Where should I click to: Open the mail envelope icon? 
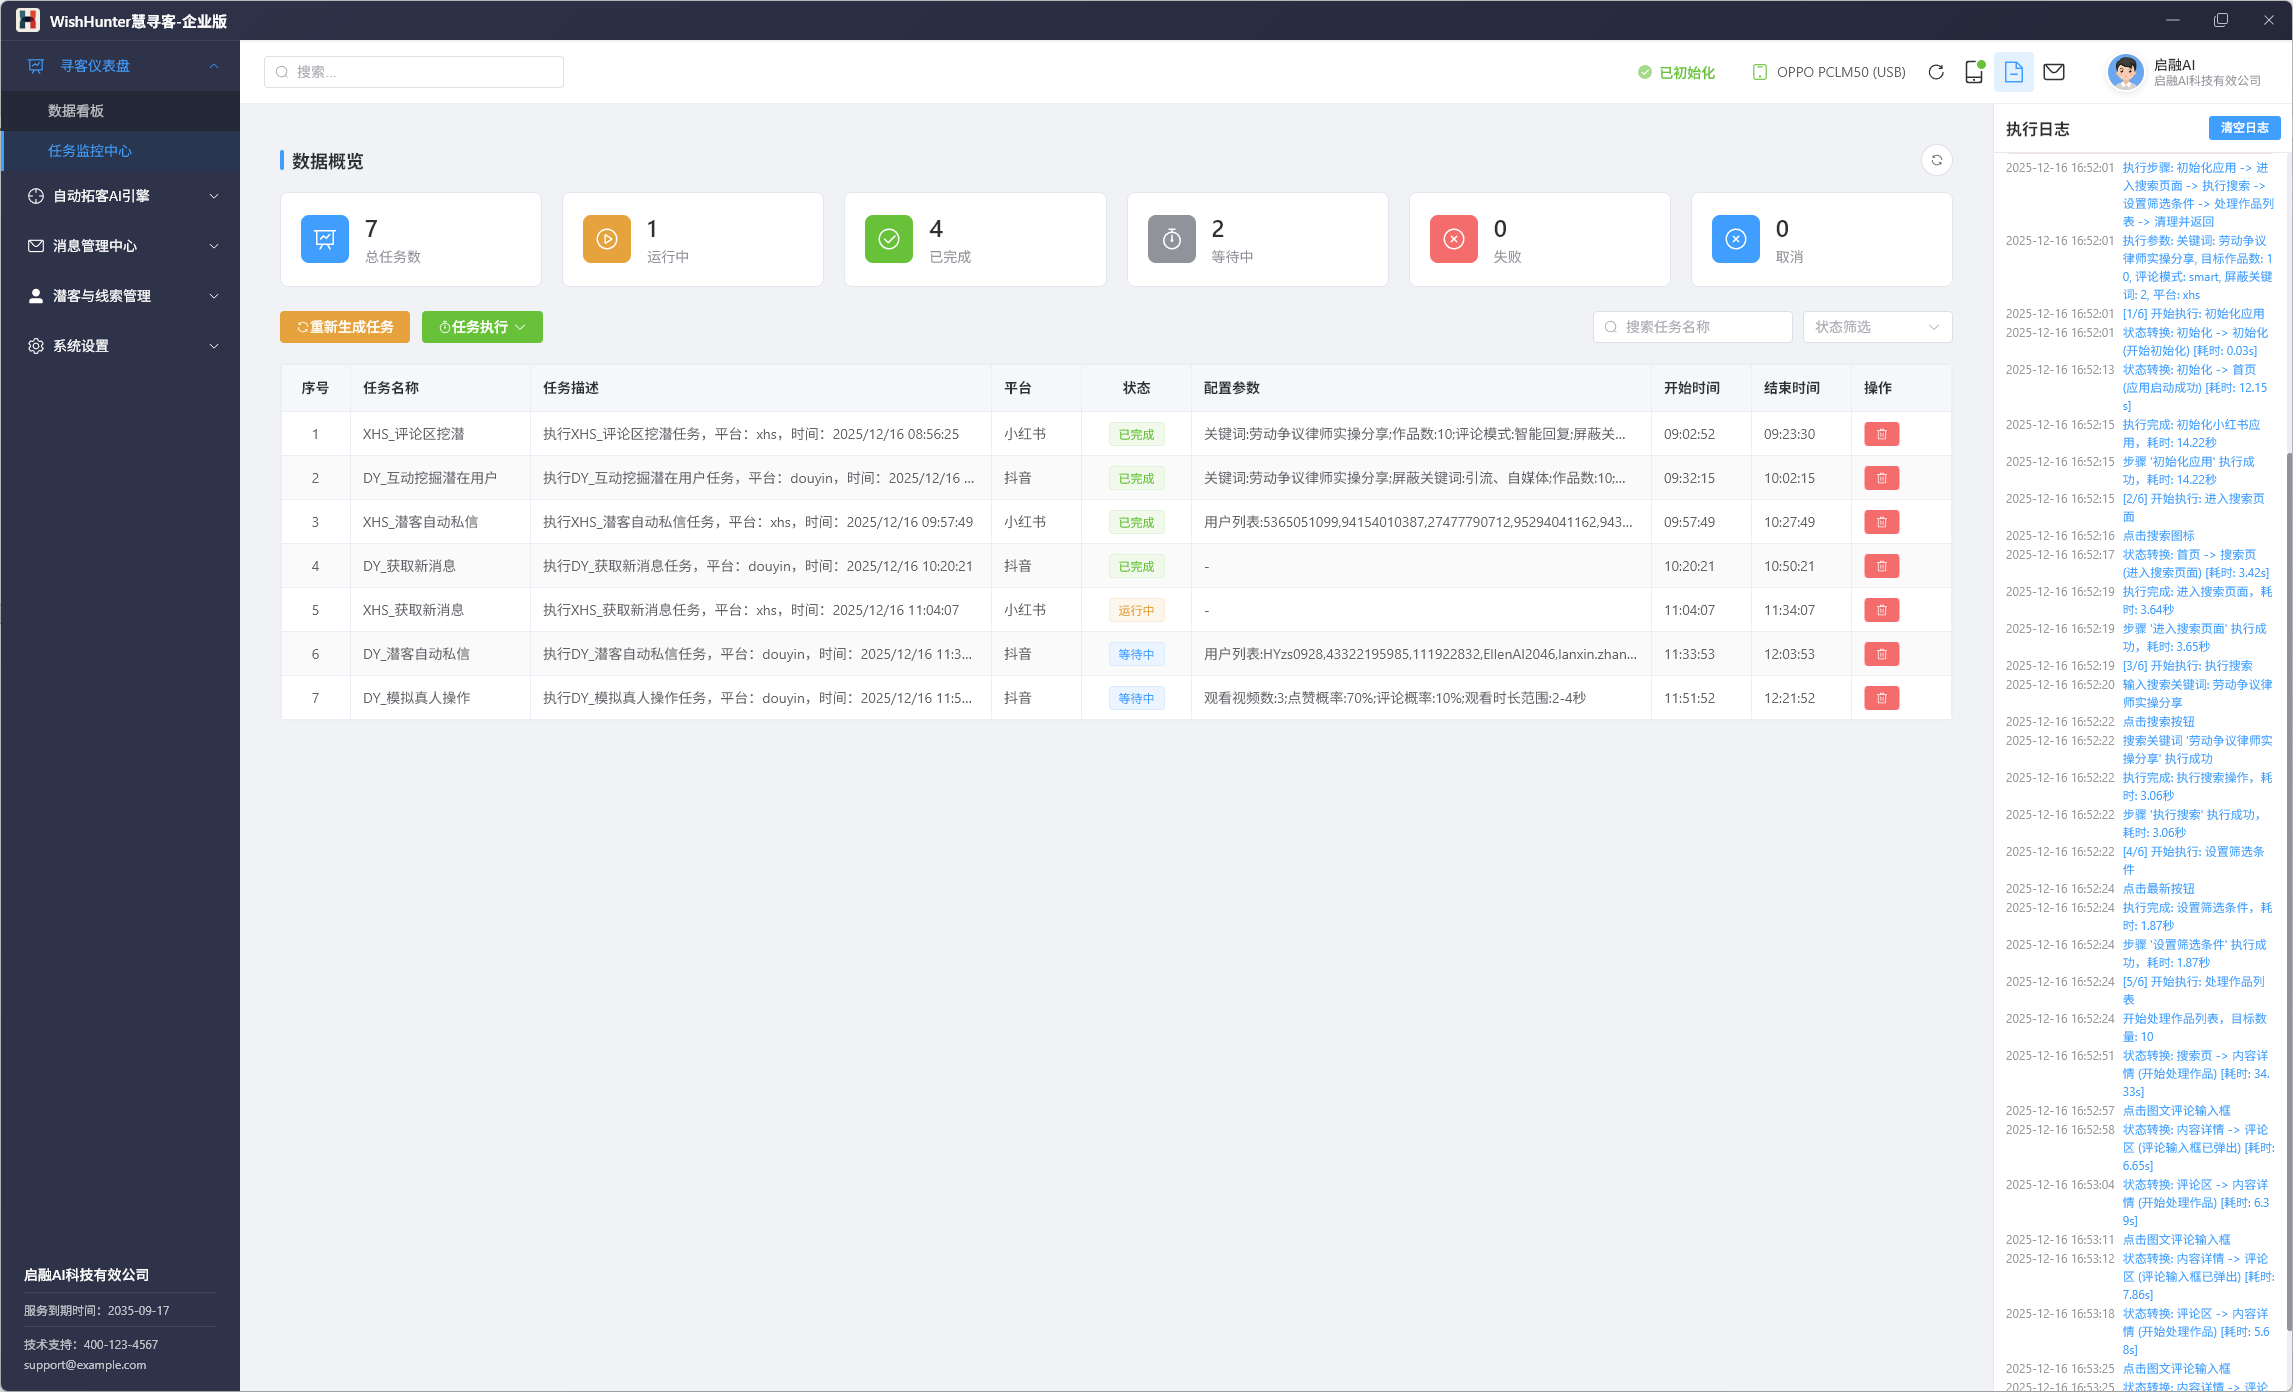[x=2054, y=72]
